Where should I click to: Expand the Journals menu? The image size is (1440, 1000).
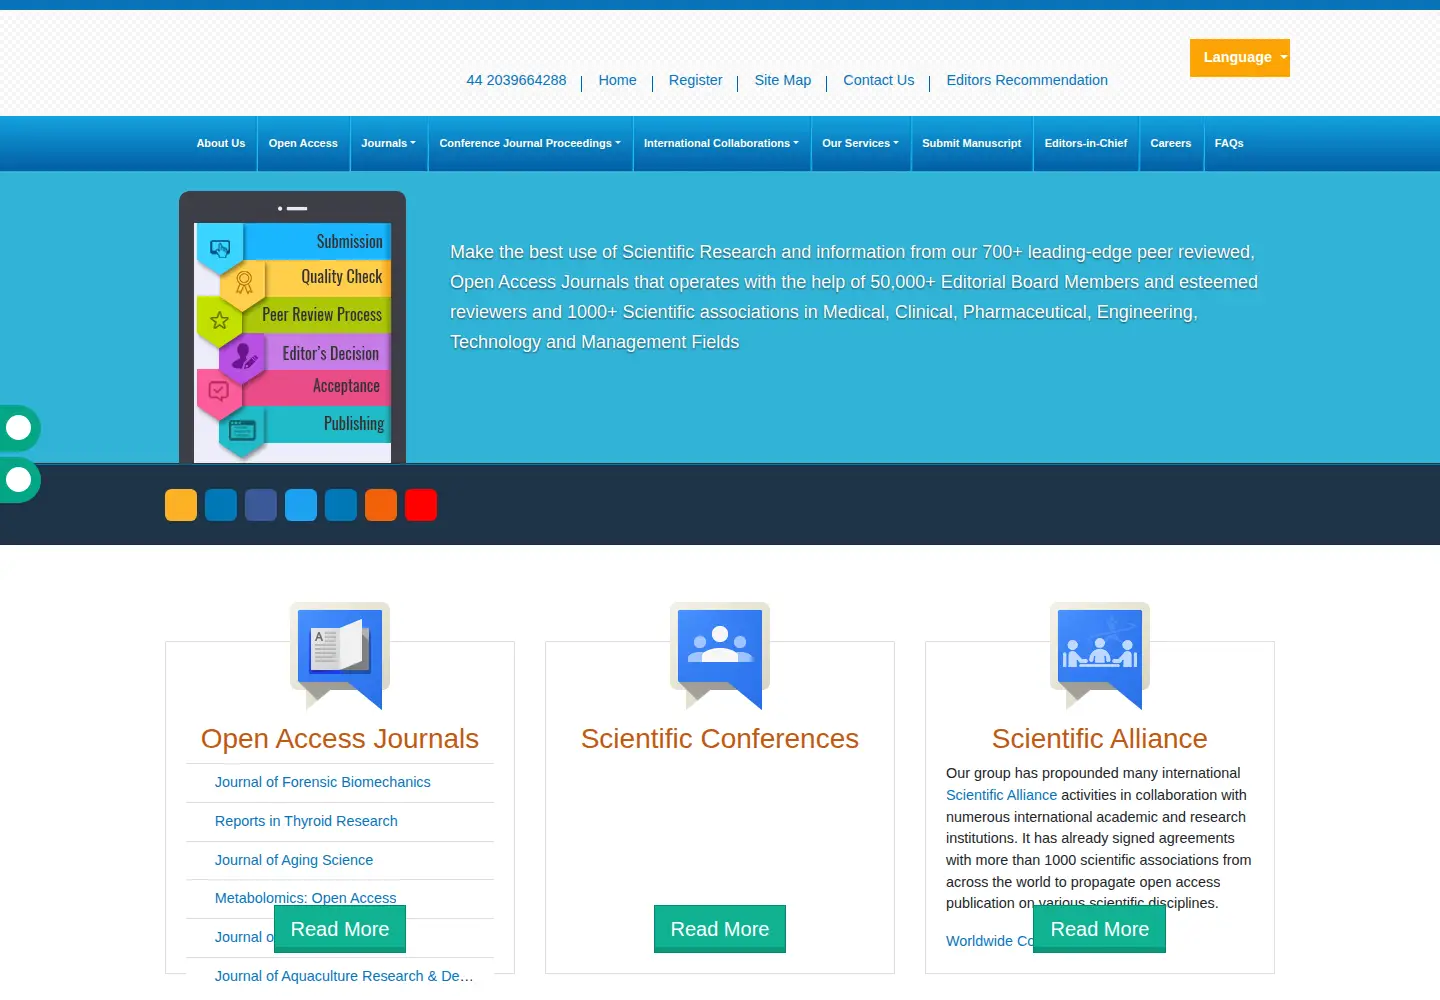[x=388, y=143]
